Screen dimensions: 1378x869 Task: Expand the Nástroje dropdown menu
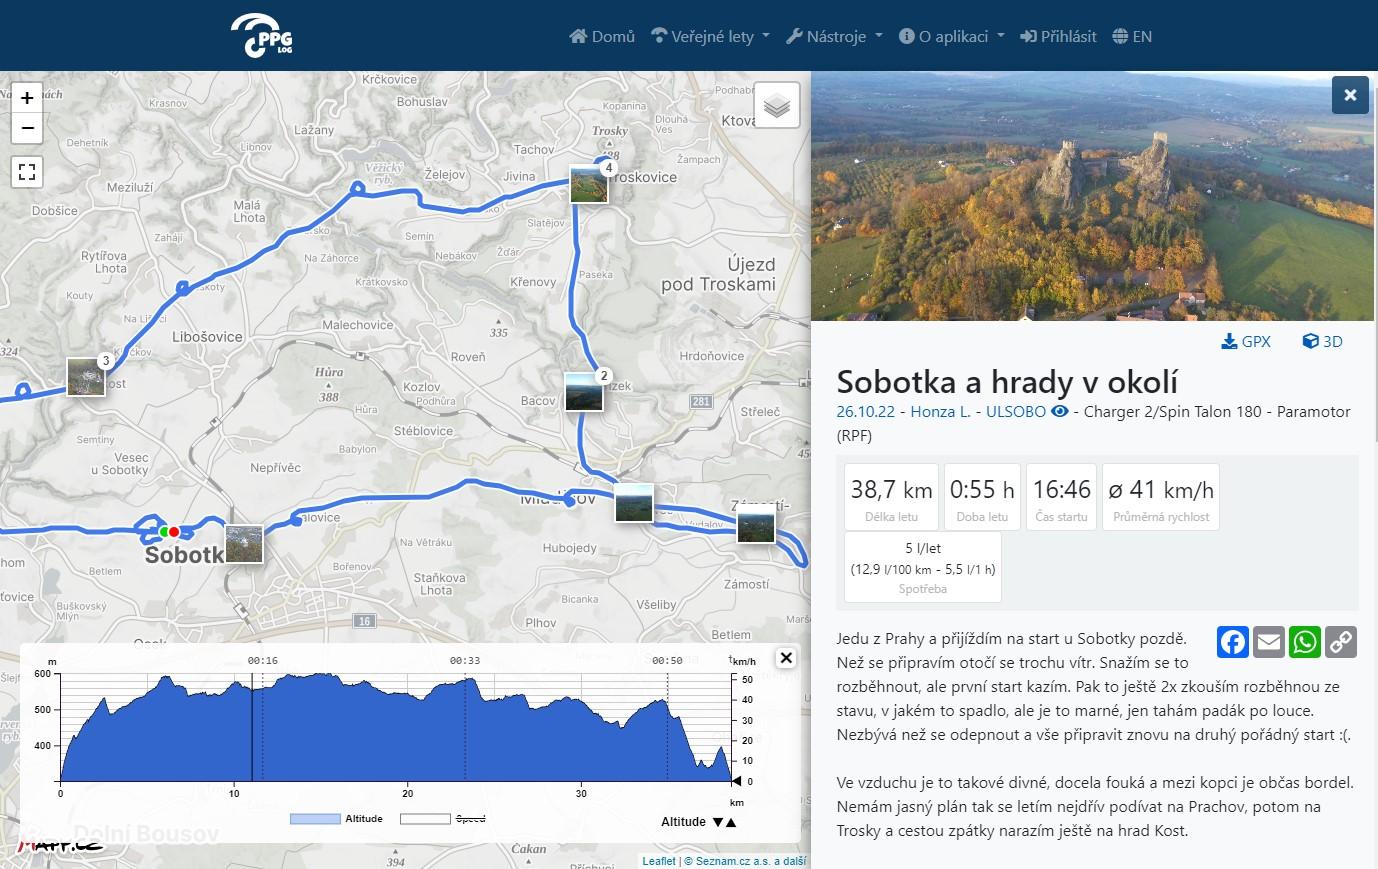point(834,36)
